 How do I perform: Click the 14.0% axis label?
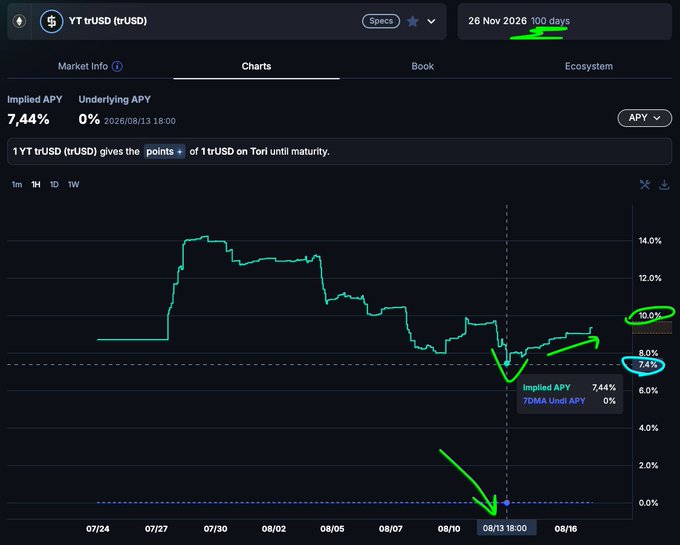pos(650,241)
